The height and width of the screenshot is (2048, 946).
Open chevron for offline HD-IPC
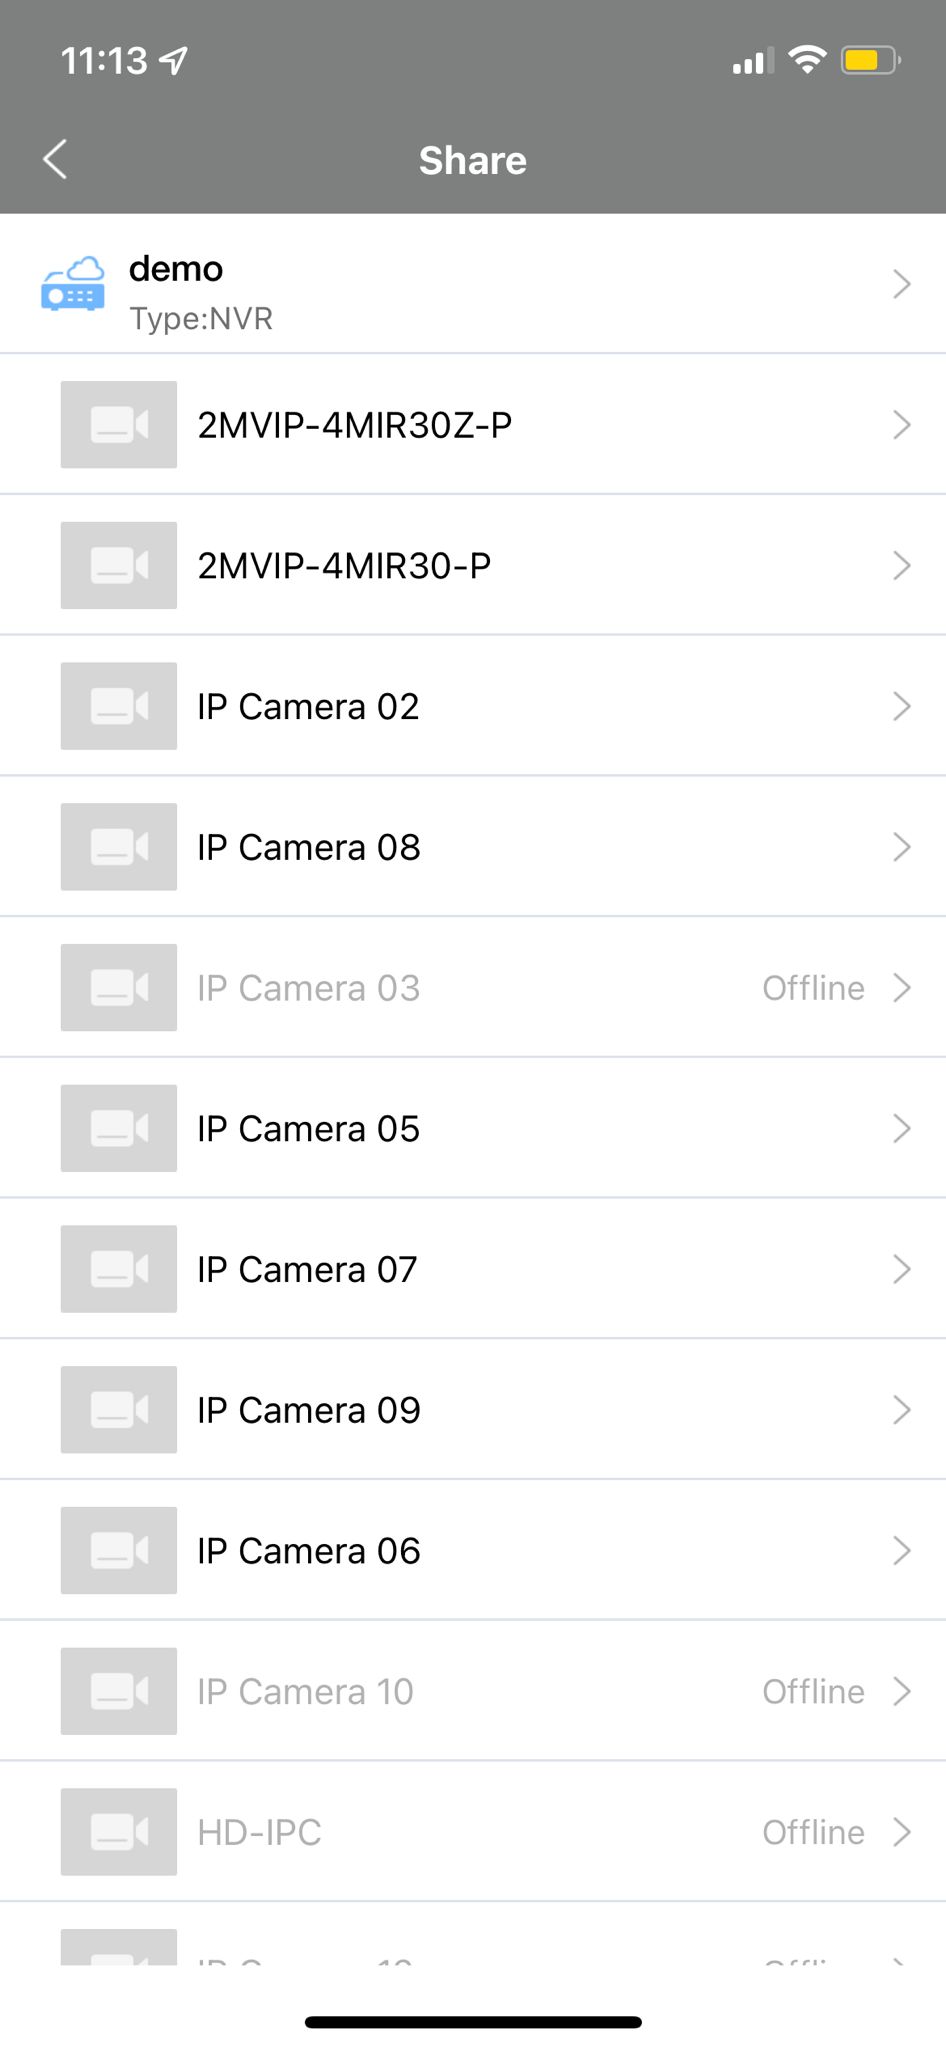point(901,1832)
